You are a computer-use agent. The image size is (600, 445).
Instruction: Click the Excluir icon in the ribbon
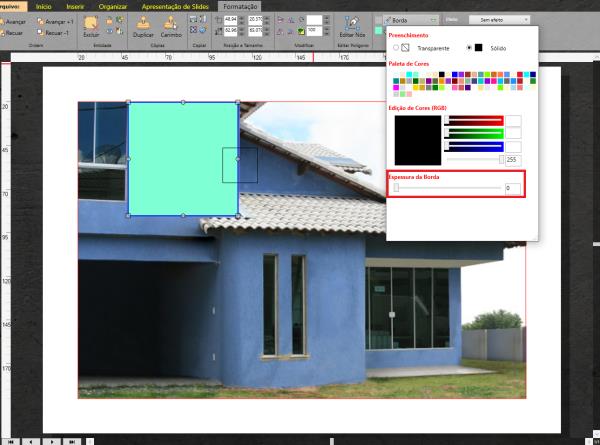(91, 24)
